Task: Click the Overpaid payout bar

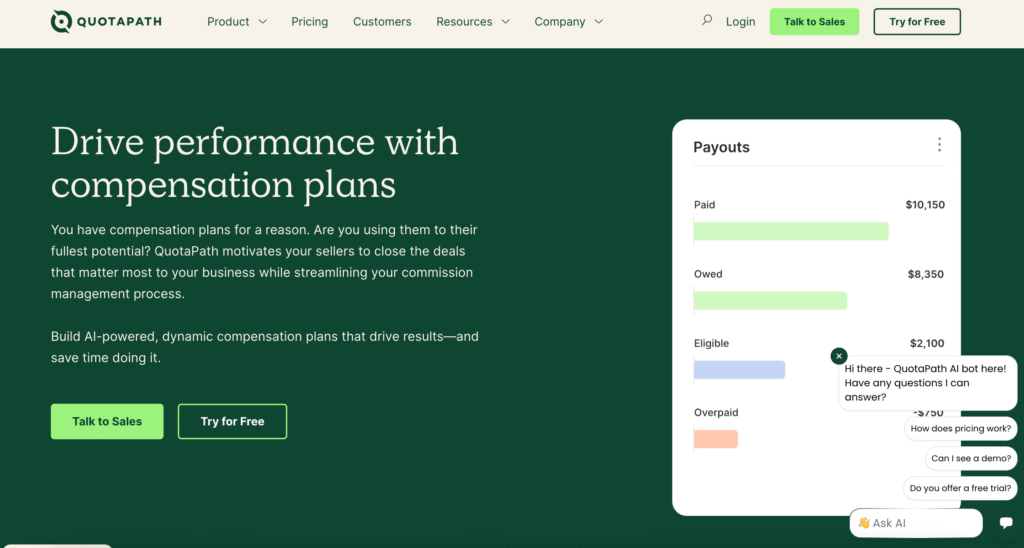Action: (x=716, y=439)
